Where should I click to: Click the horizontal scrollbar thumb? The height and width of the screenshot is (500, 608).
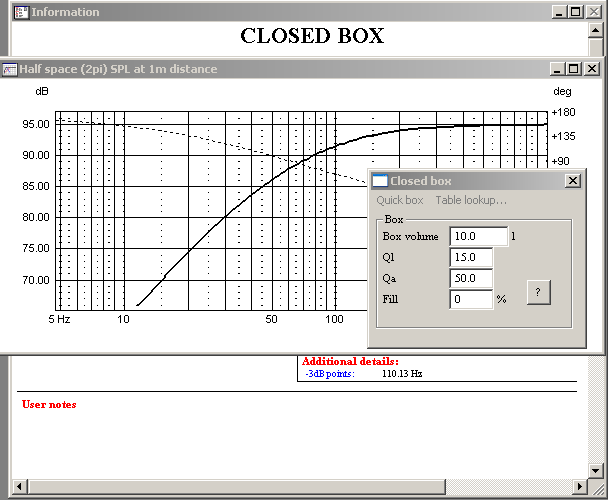[x=237, y=486]
